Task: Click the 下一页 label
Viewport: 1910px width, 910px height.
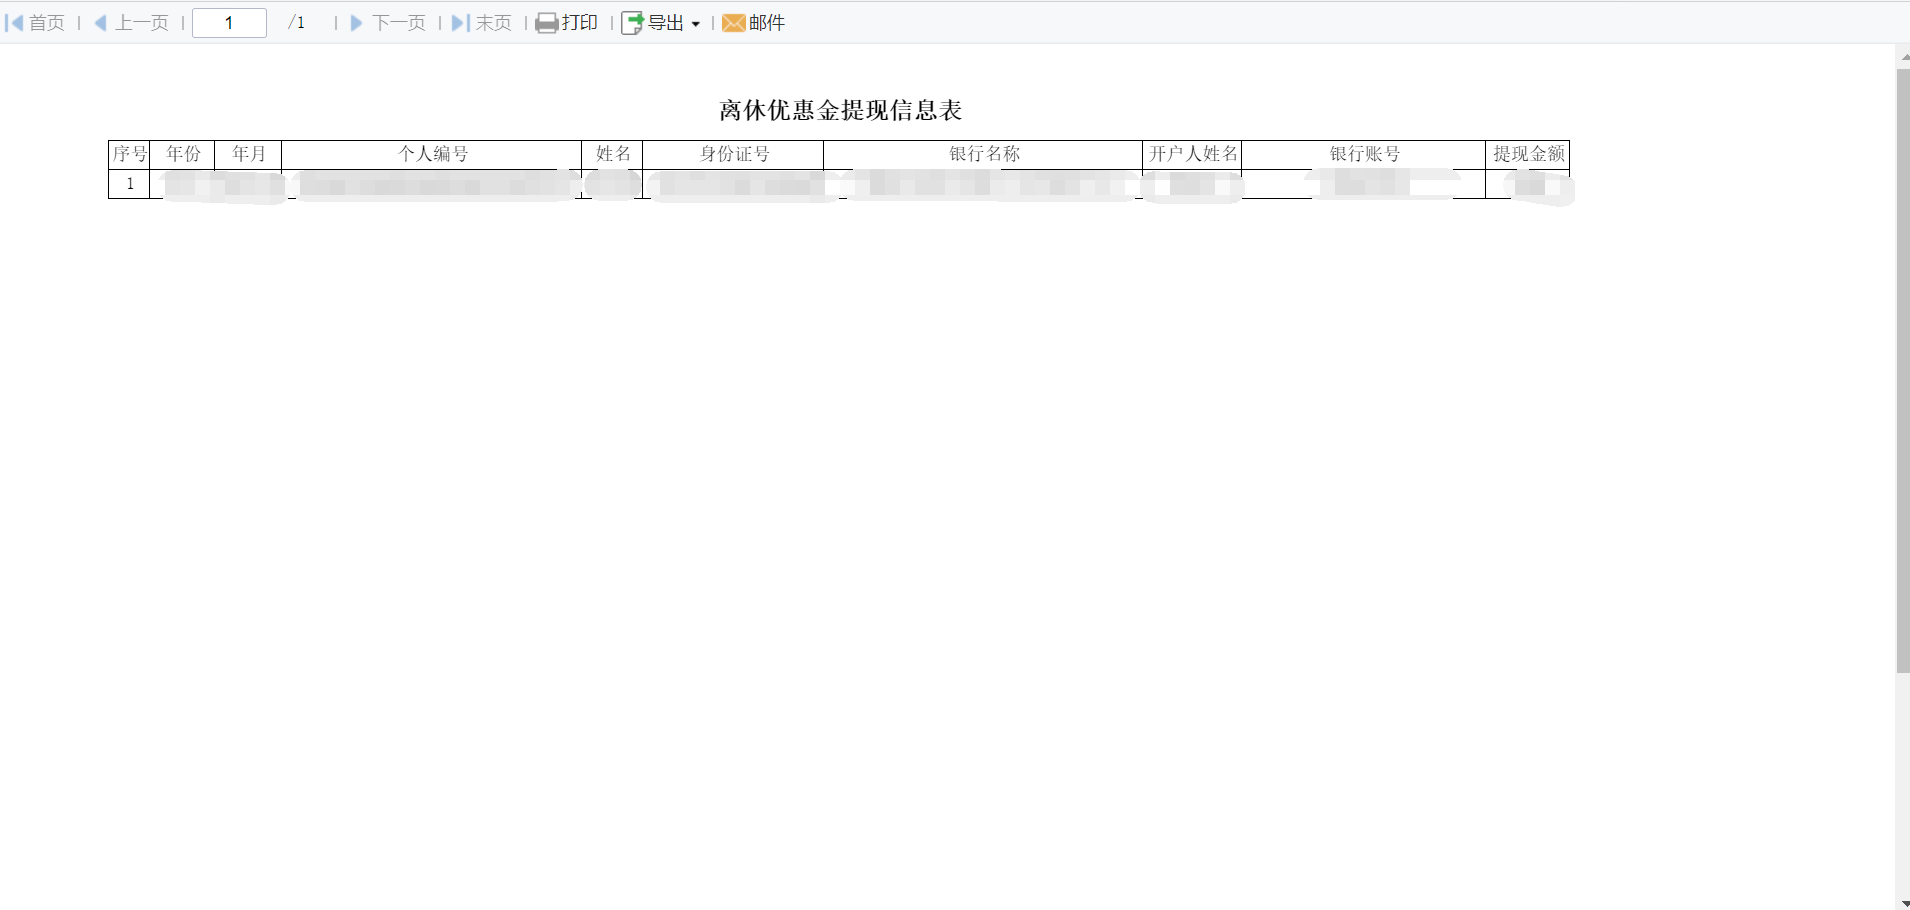Action: point(399,23)
